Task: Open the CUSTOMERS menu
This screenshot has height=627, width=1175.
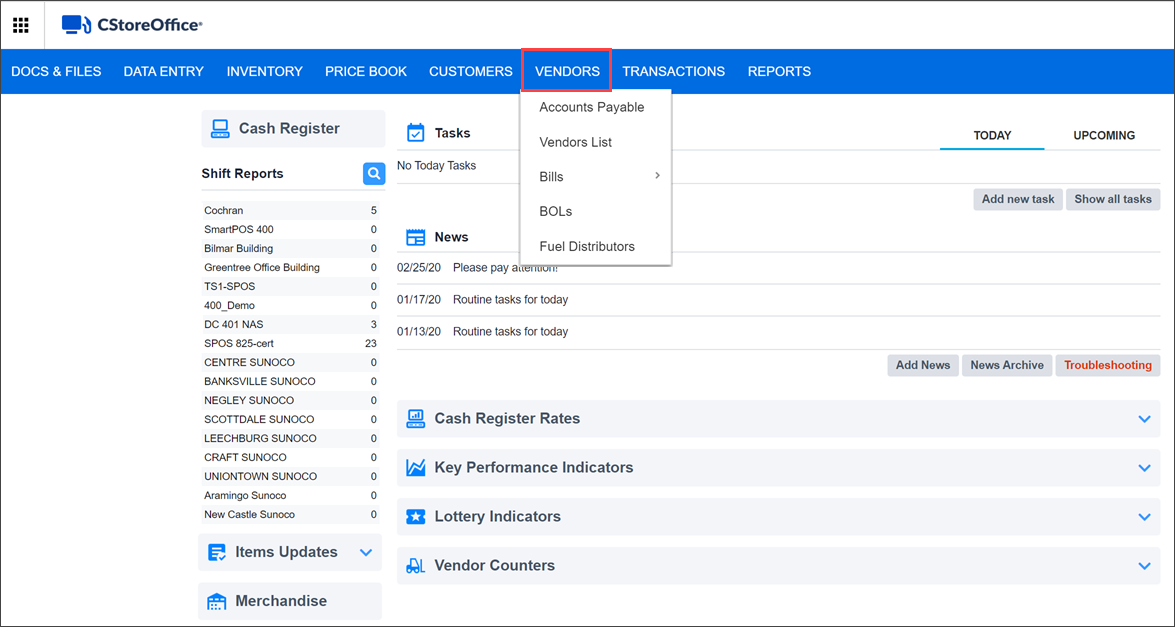Action: [x=471, y=72]
